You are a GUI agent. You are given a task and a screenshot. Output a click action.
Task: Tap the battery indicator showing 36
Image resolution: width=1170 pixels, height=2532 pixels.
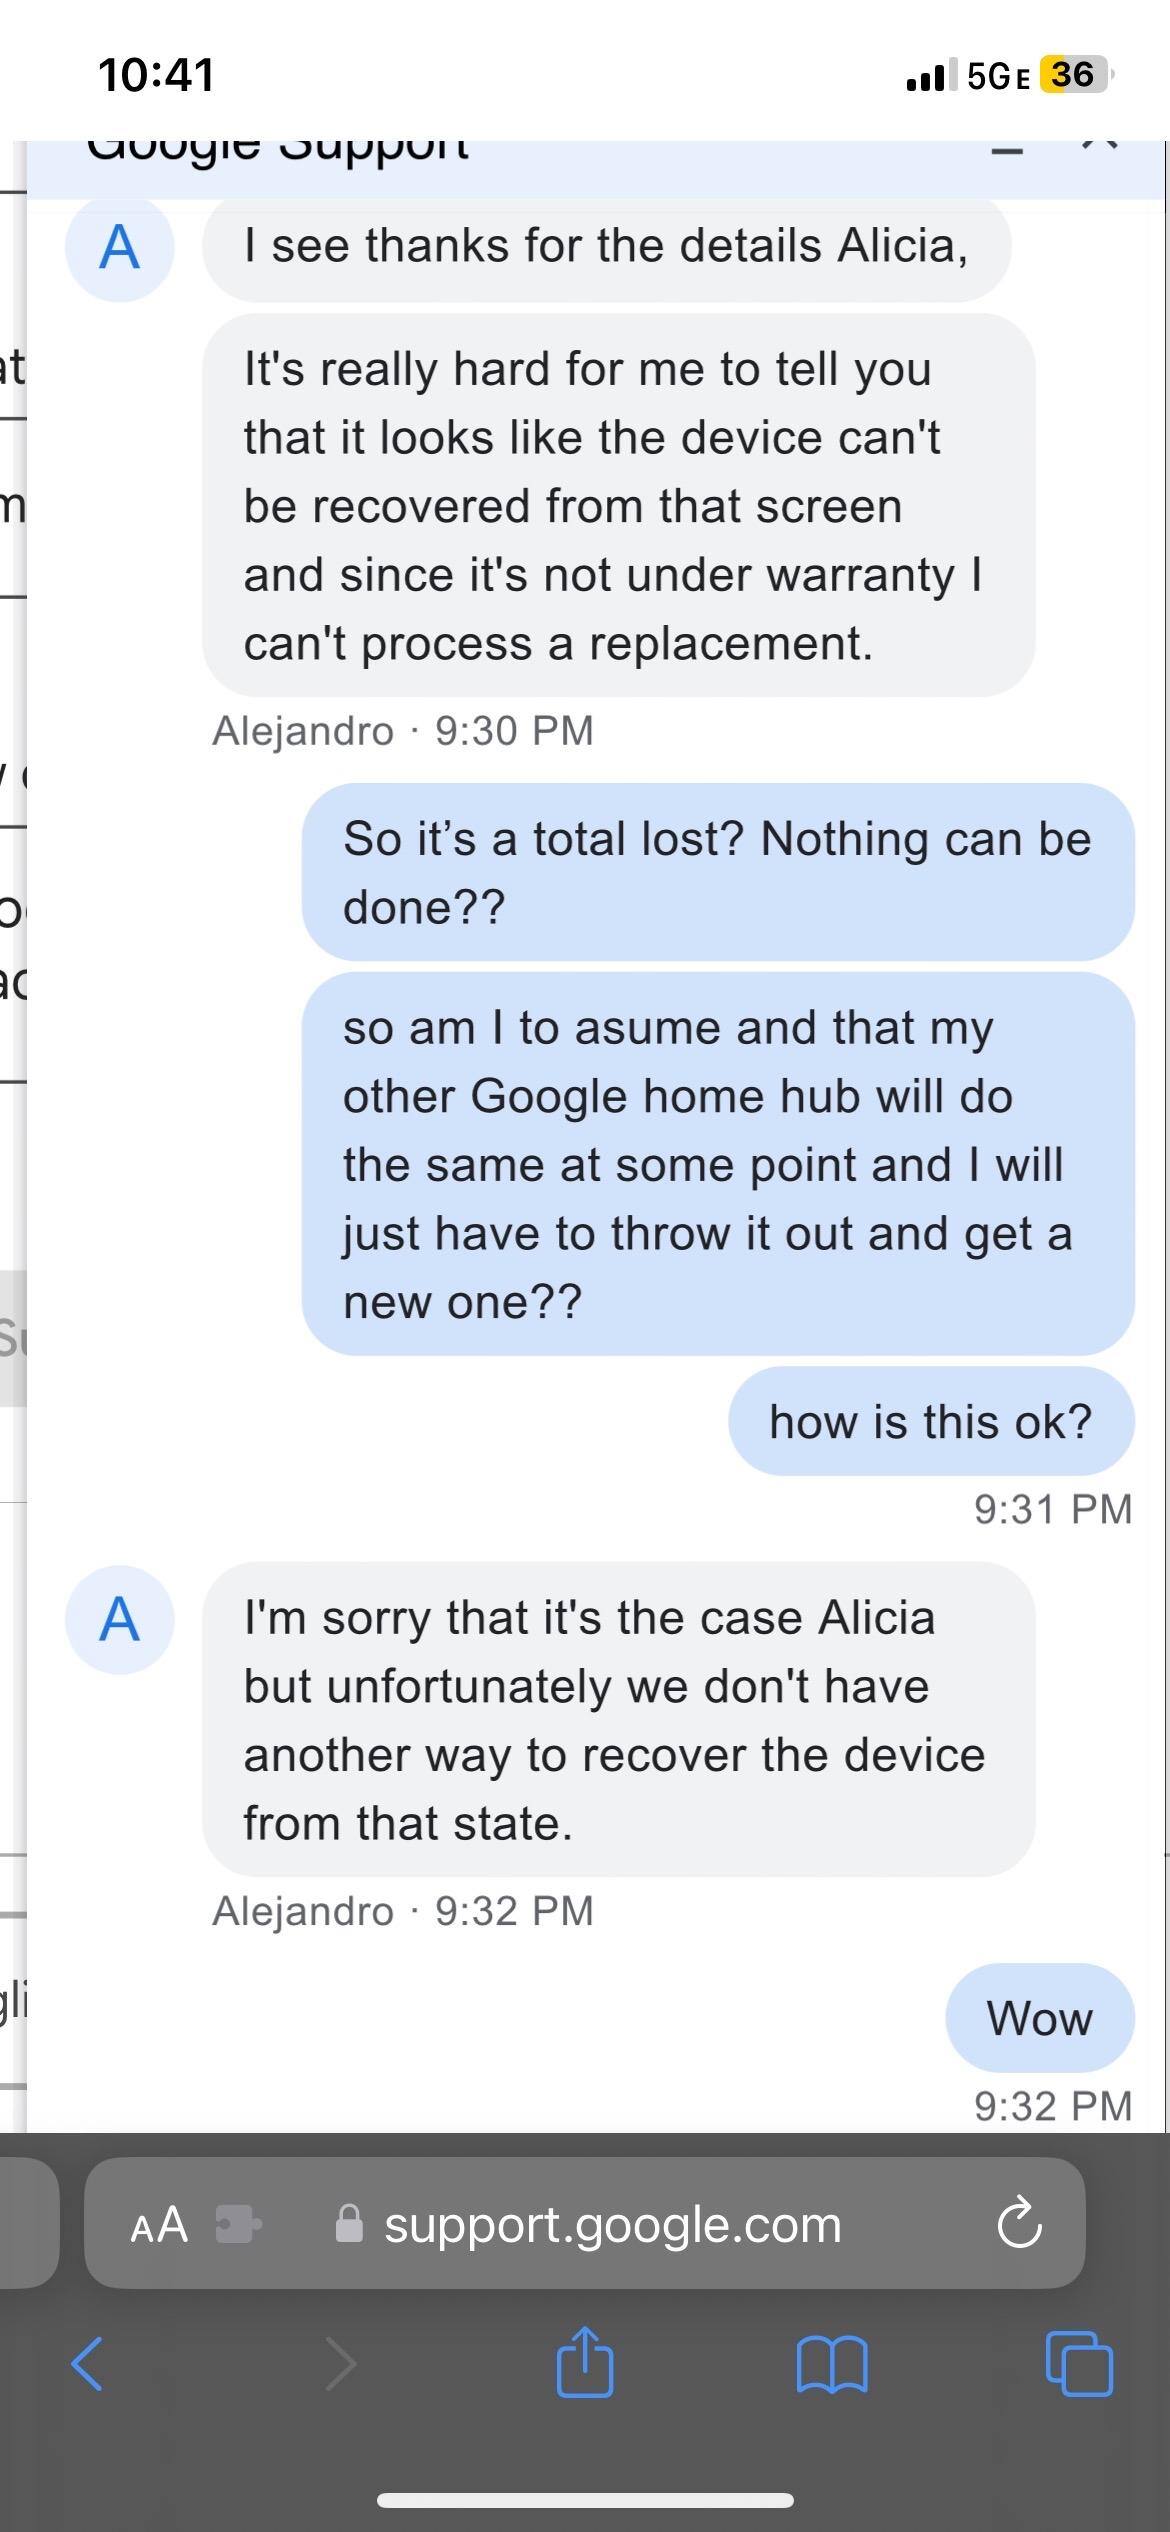(x=1074, y=75)
